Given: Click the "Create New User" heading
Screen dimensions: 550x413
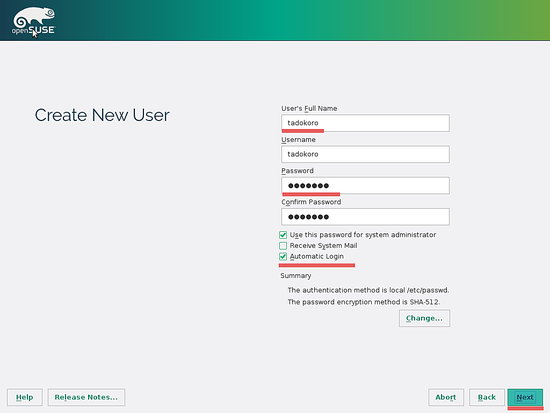Looking at the screenshot, I should [x=102, y=115].
